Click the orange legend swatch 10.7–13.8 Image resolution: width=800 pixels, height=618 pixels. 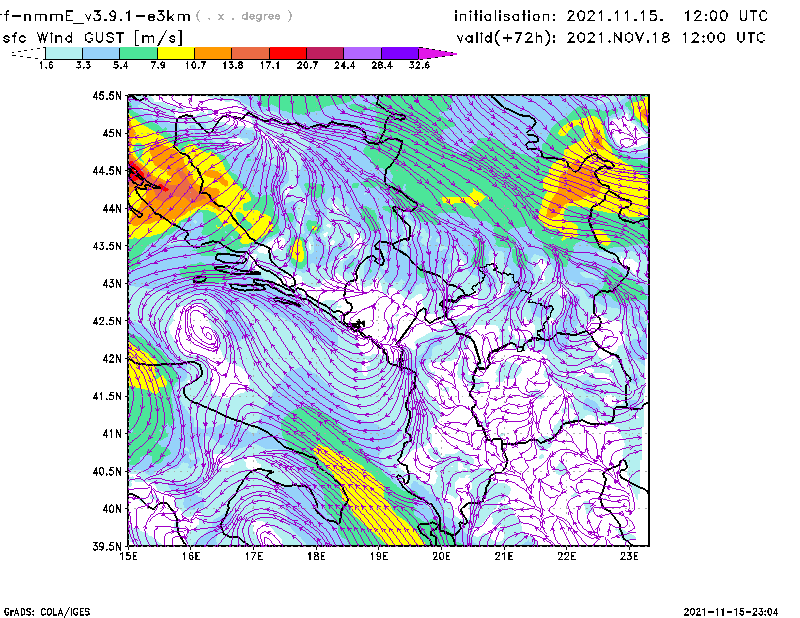213,53
